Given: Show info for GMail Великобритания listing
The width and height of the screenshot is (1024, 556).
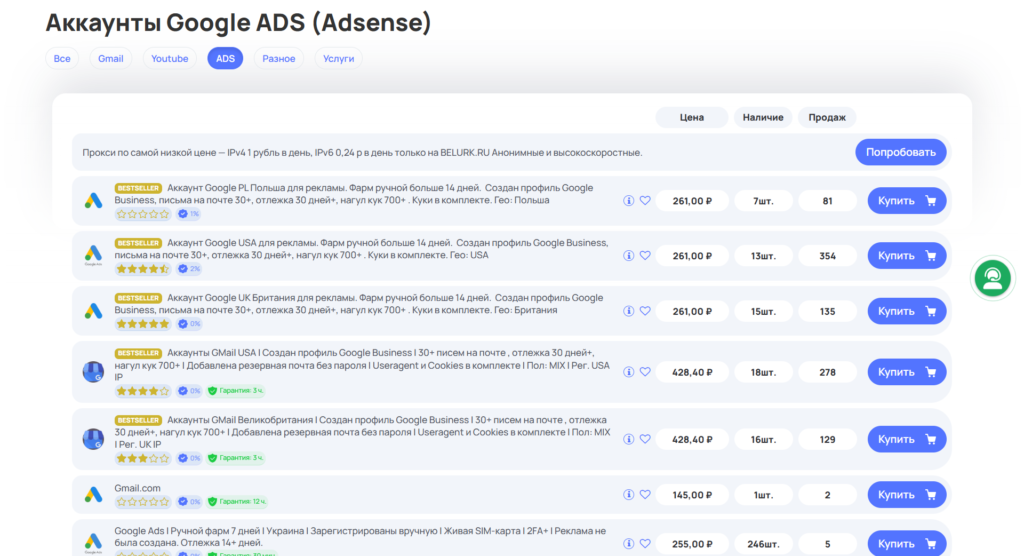Looking at the screenshot, I should [x=628, y=439].
